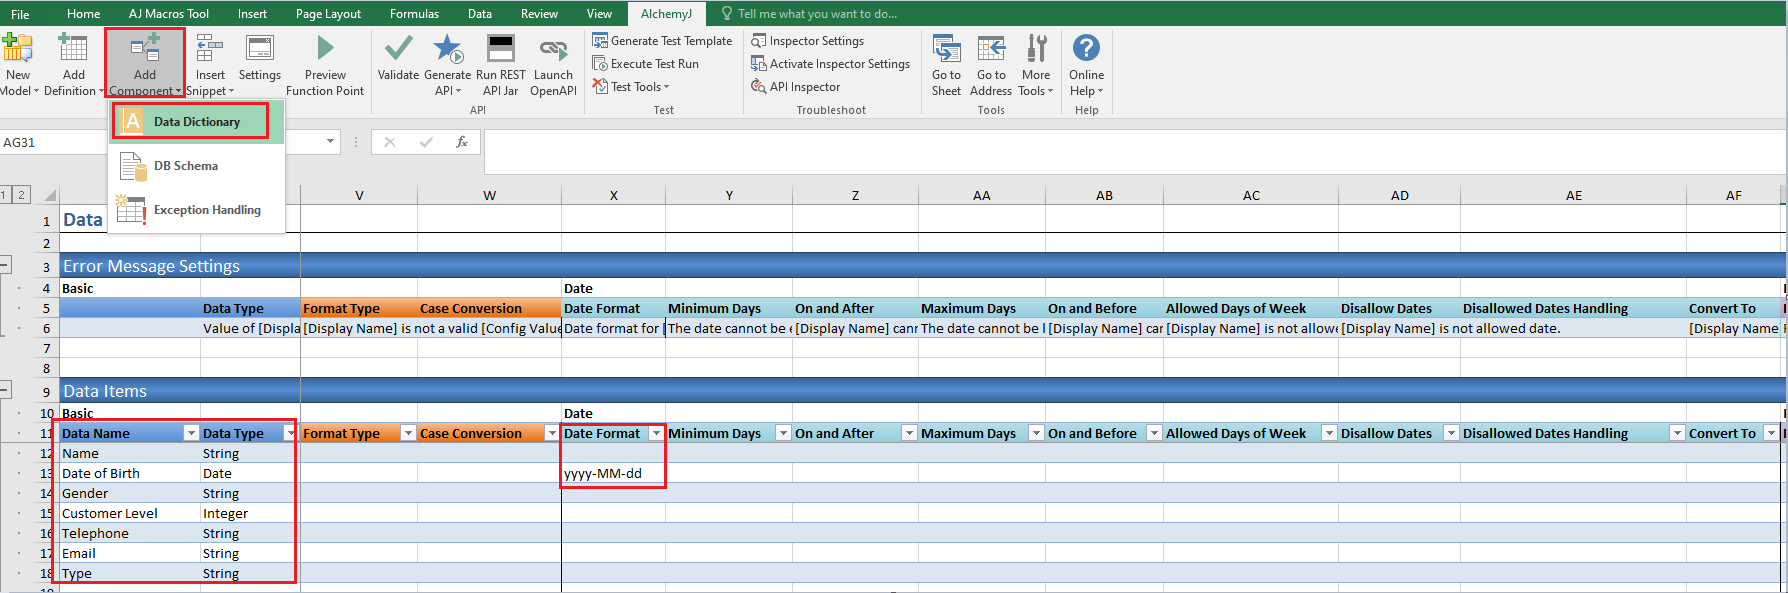
Task: Show outline level 1 grouping
Action: click(x=6, y=195)
